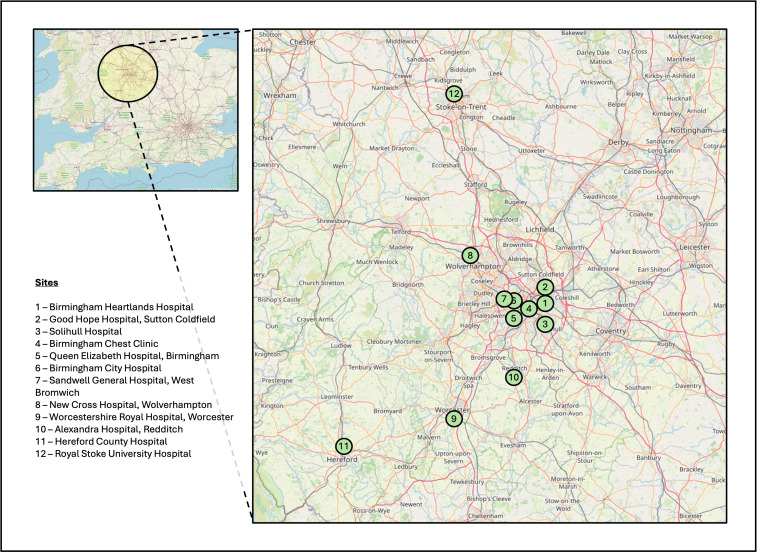Image resolution: width=757 pixels, height=552 pixels.
Task: Click marker 10 near Redditch
Action: (513, 378)
